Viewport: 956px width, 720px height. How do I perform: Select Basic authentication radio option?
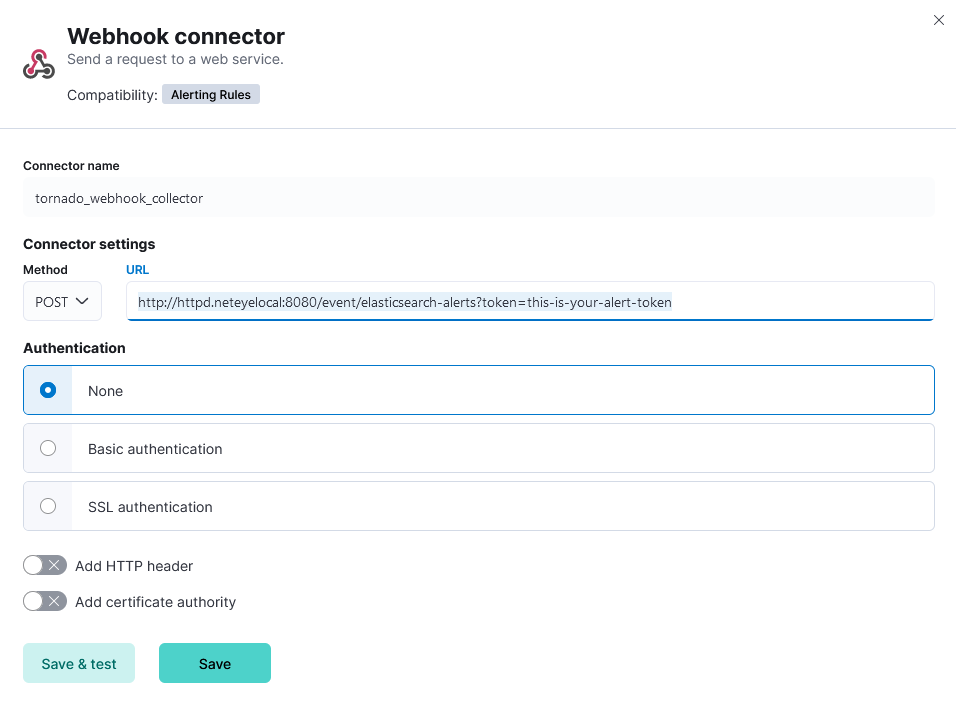tap(48, 448)
